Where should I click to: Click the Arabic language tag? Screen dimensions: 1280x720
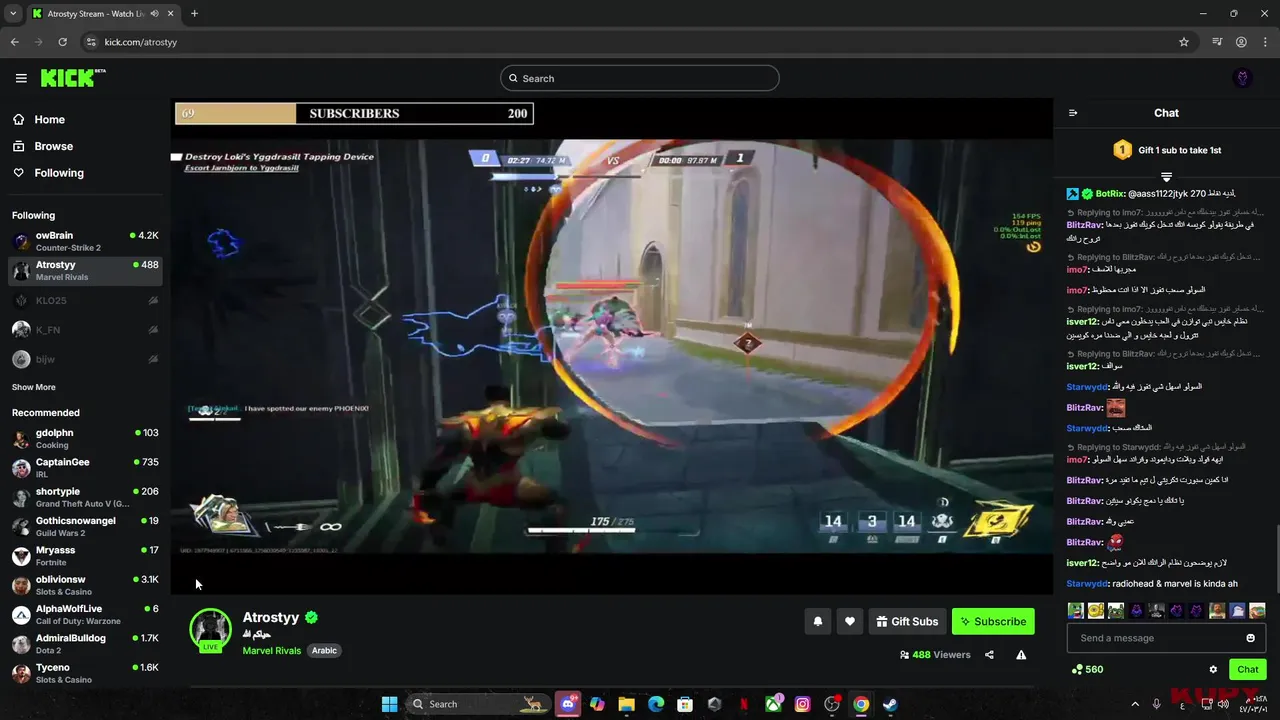(324, 650)
